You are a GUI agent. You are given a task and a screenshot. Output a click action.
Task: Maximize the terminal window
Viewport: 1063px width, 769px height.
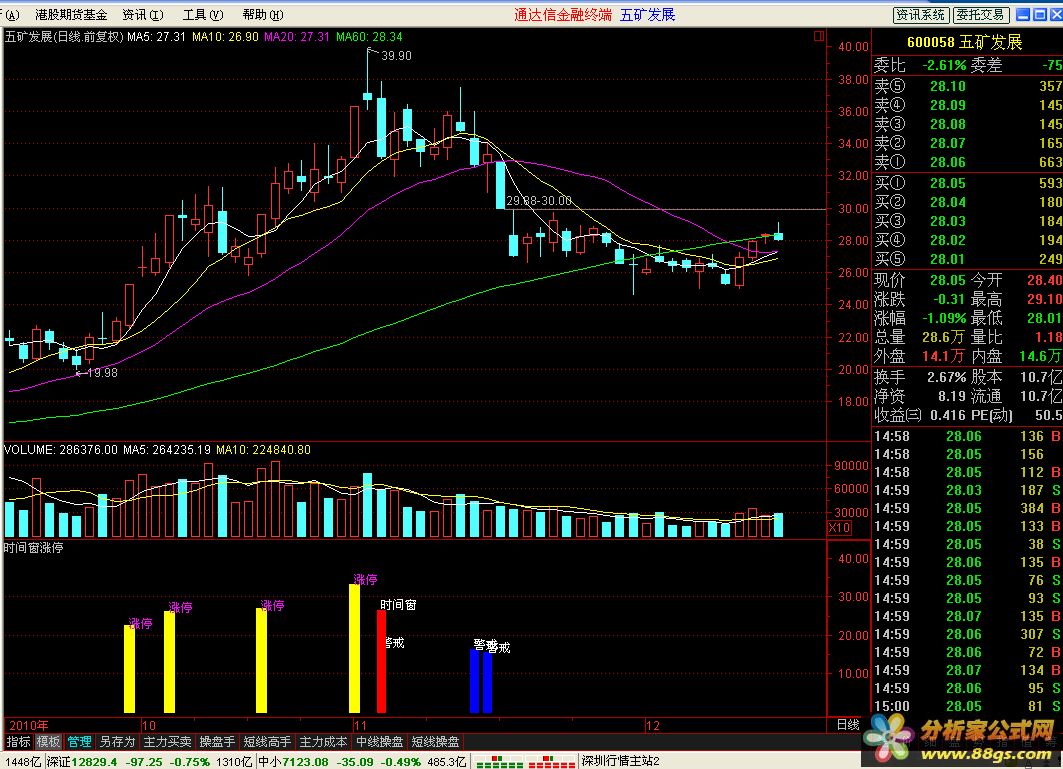coord(1039,14)
